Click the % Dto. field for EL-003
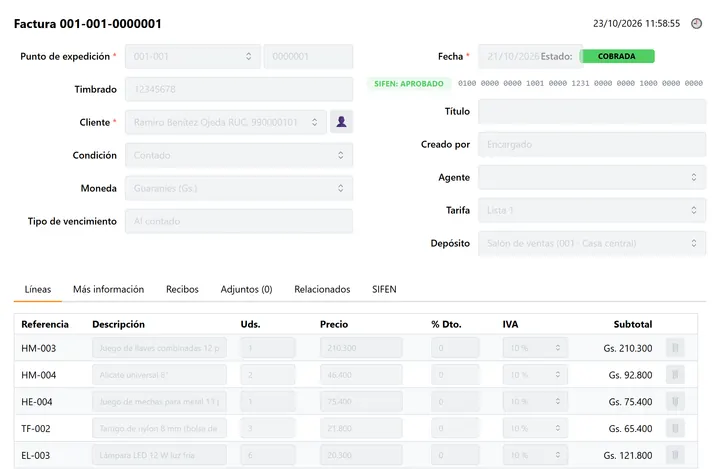 tap(455, 455)
